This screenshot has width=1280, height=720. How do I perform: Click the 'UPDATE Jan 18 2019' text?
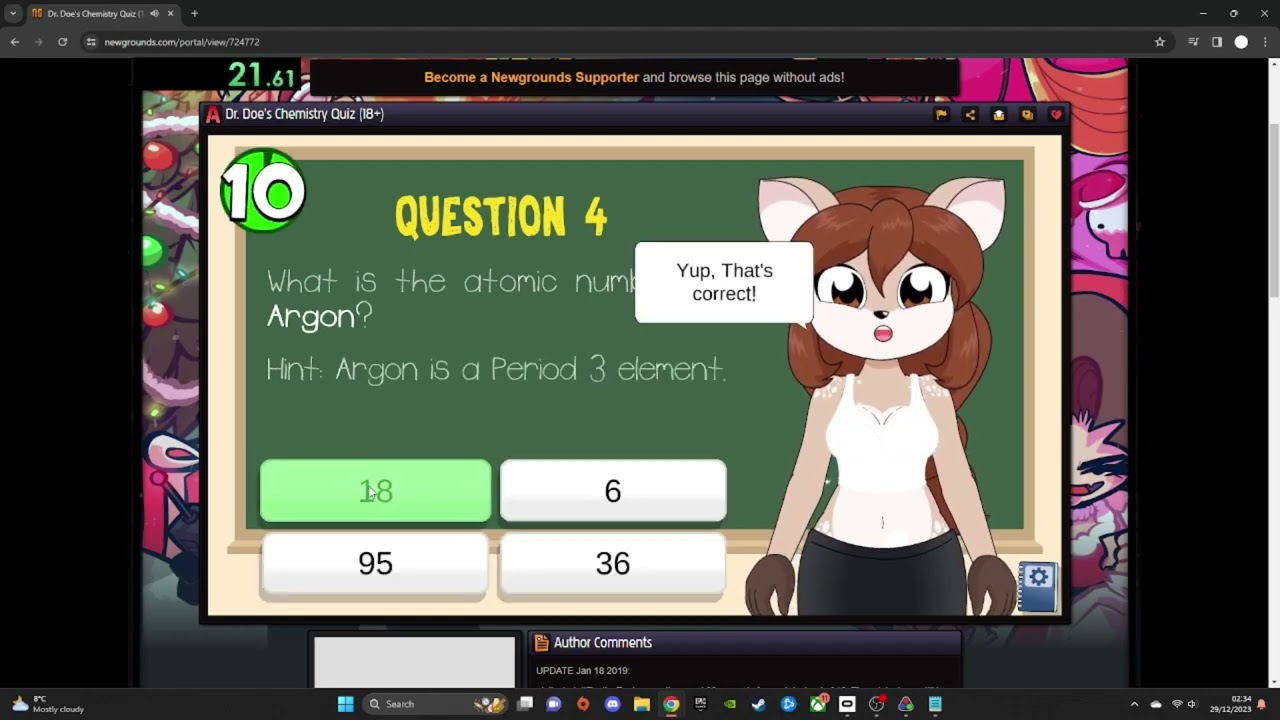[x=583, y=671]
